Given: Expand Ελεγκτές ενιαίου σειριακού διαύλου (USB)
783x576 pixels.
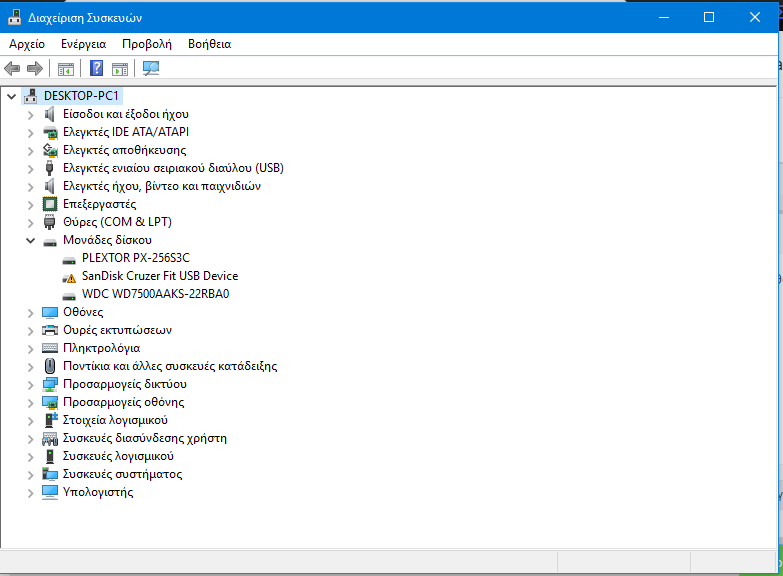Looking at the screenshot, I should (30, 169).
